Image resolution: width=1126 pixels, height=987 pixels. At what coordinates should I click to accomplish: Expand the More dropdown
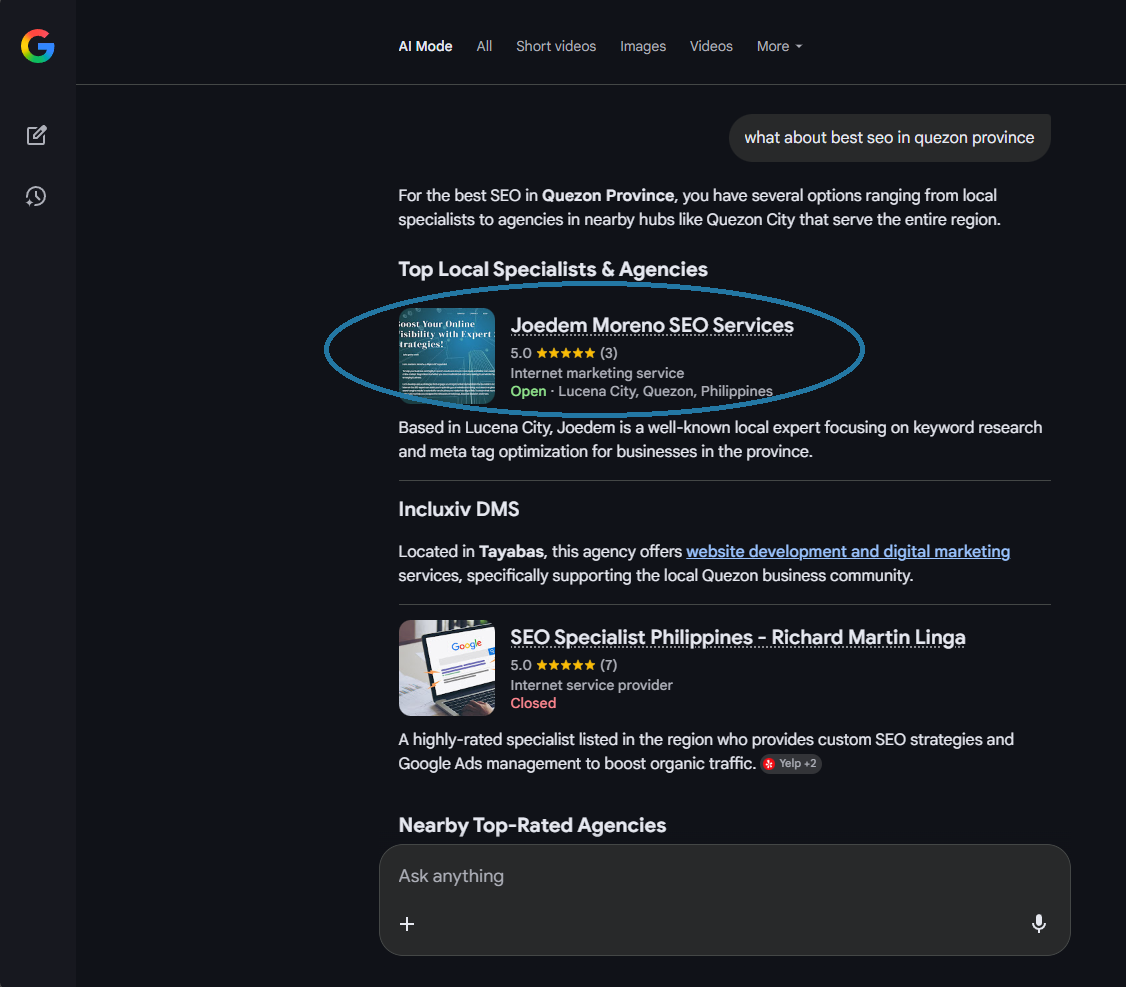click(x=779, y=46)
